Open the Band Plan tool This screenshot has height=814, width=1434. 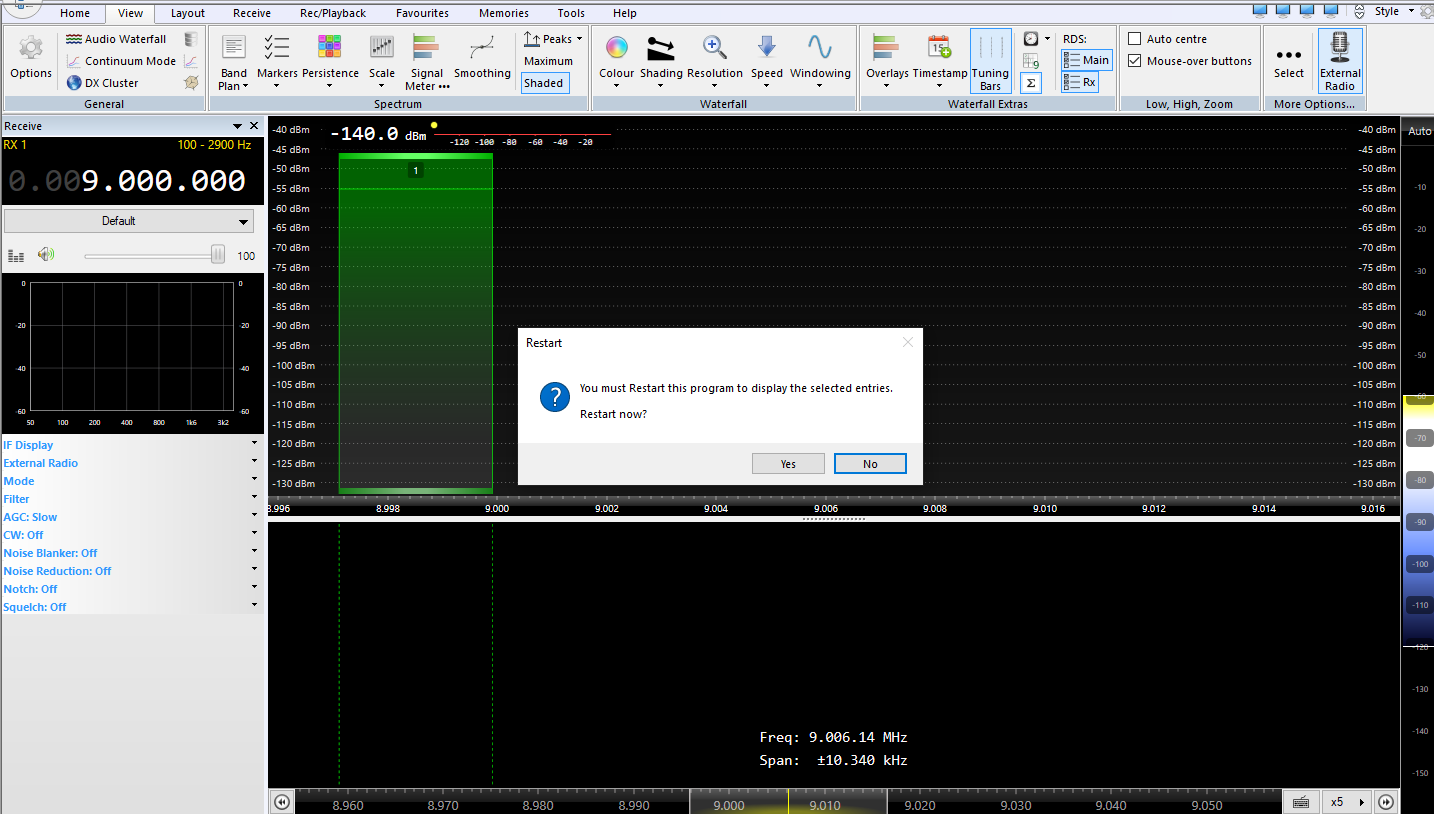click(234, 48)
